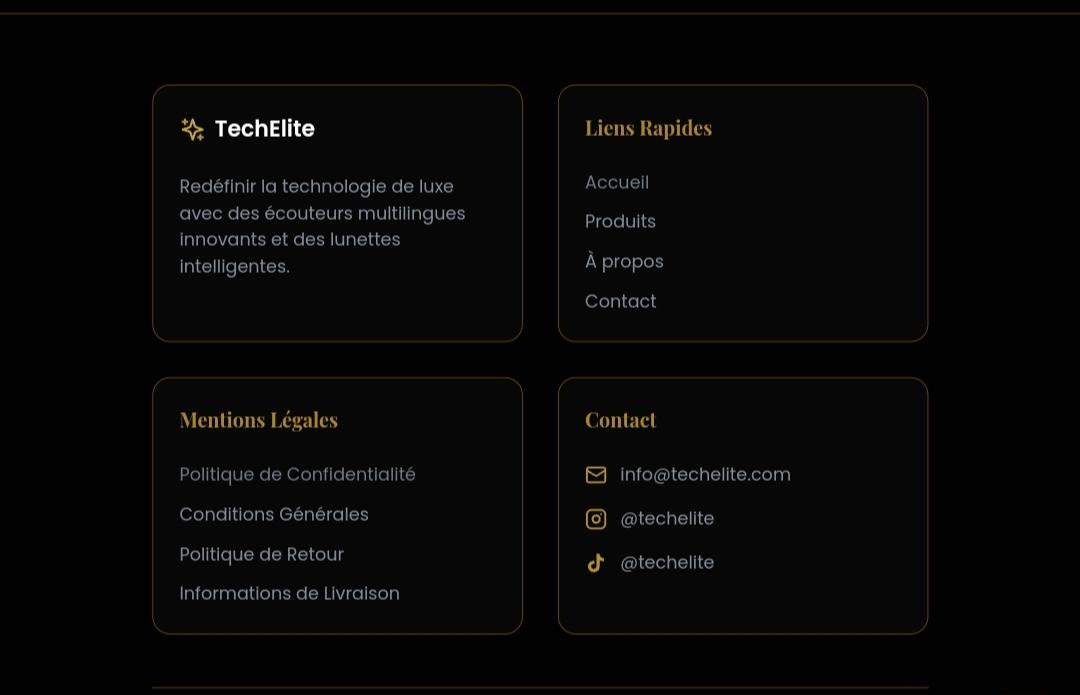The image size is (1080, 695).
Task: Open the TikTok @techelite handle
Action: pos(667,563)
